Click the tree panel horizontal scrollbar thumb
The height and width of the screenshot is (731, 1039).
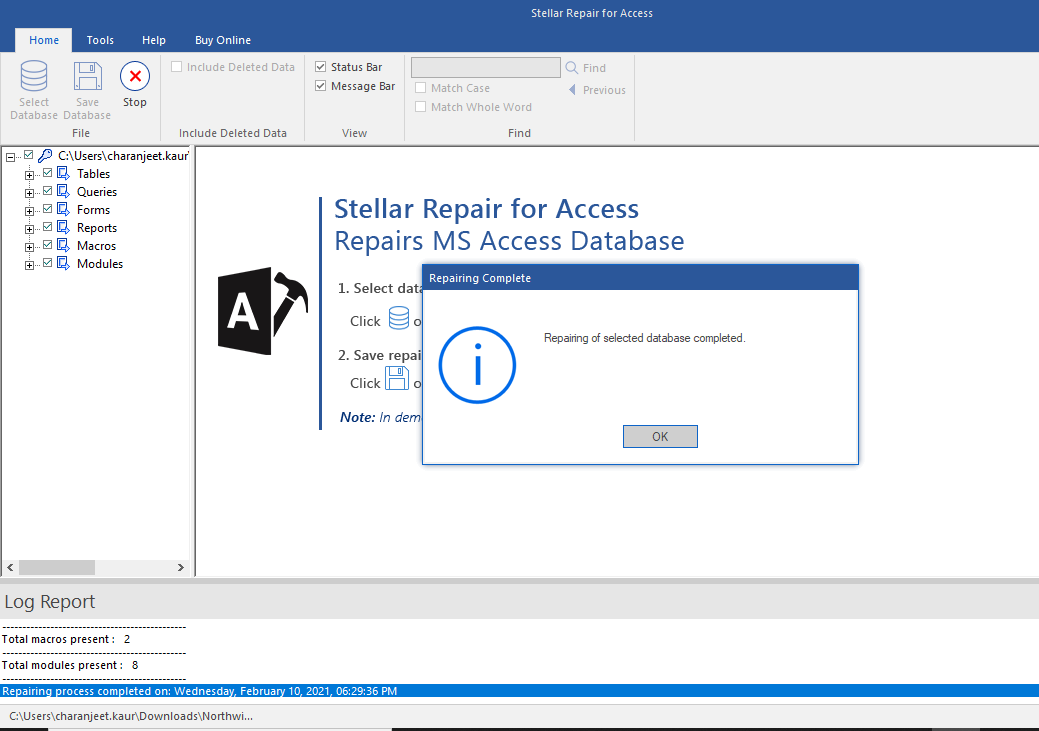tap(57, 567)
